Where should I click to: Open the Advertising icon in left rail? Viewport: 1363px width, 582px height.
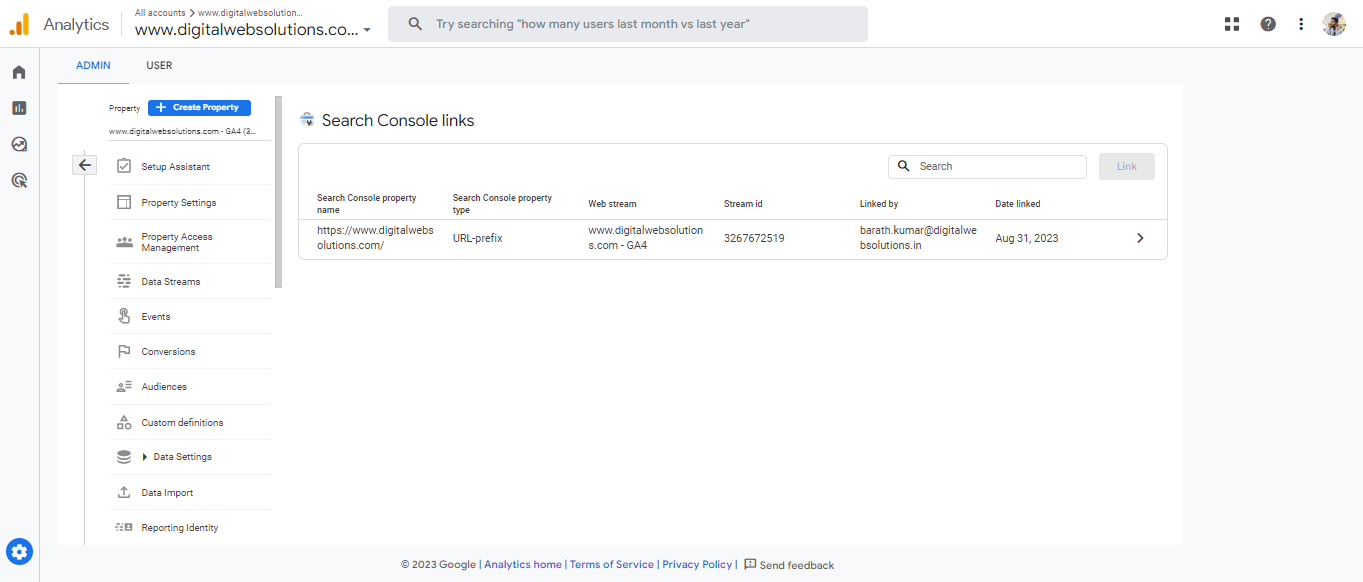(x=19, y=180)
